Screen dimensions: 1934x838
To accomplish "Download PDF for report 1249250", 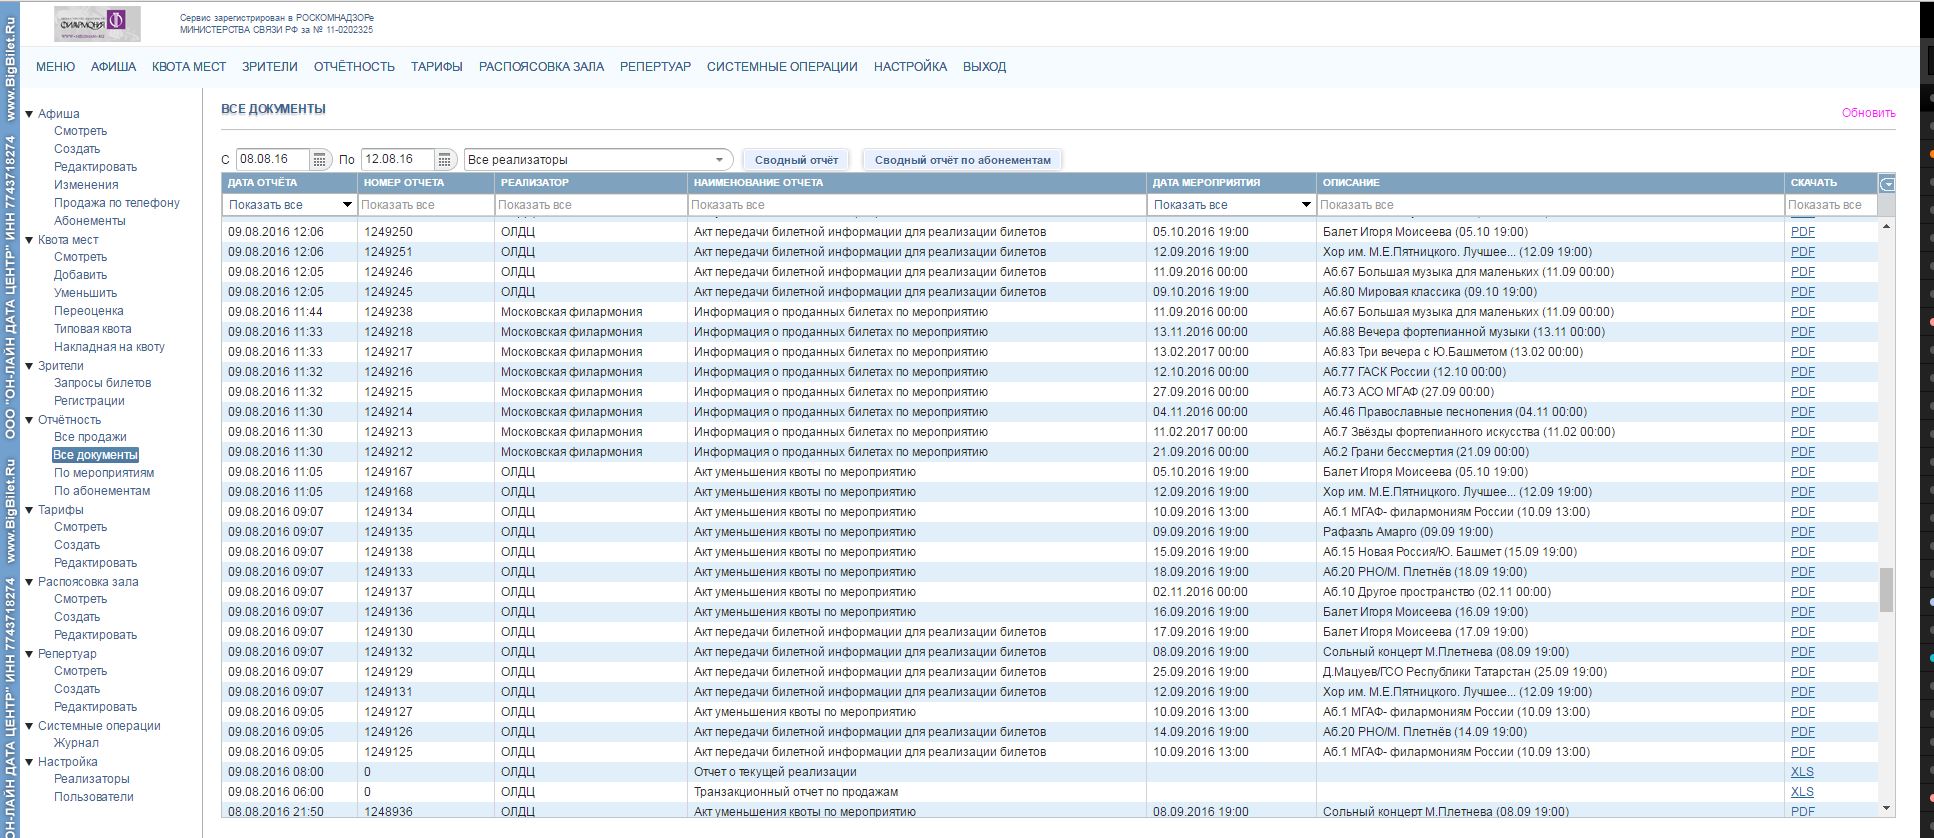I will pyautogui.click(x=1802, y=232).
